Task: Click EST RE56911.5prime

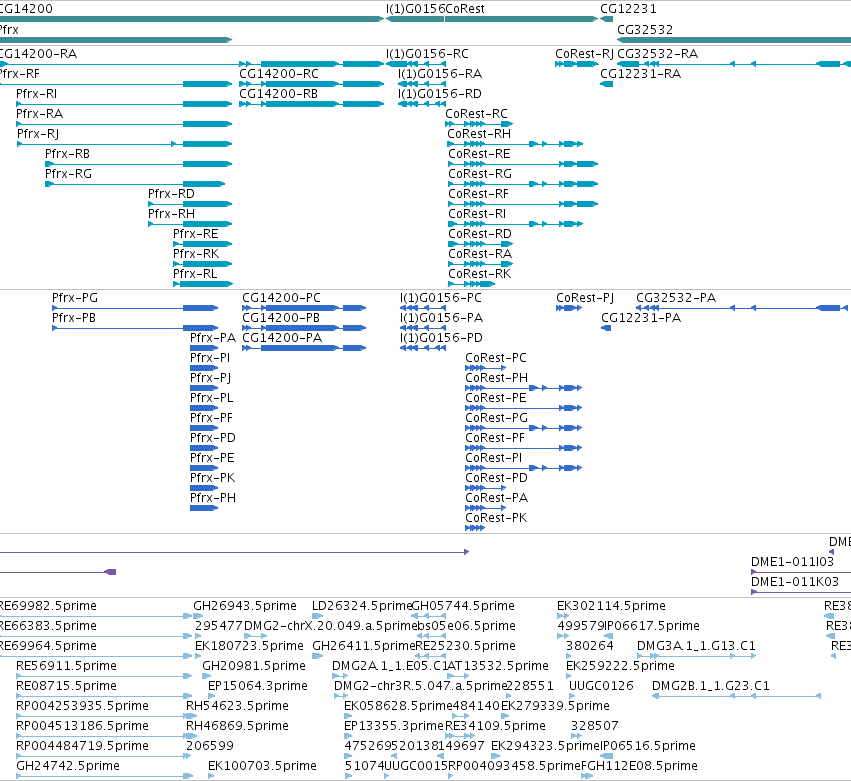Action: pyautogui.click(x=104, y=676)
